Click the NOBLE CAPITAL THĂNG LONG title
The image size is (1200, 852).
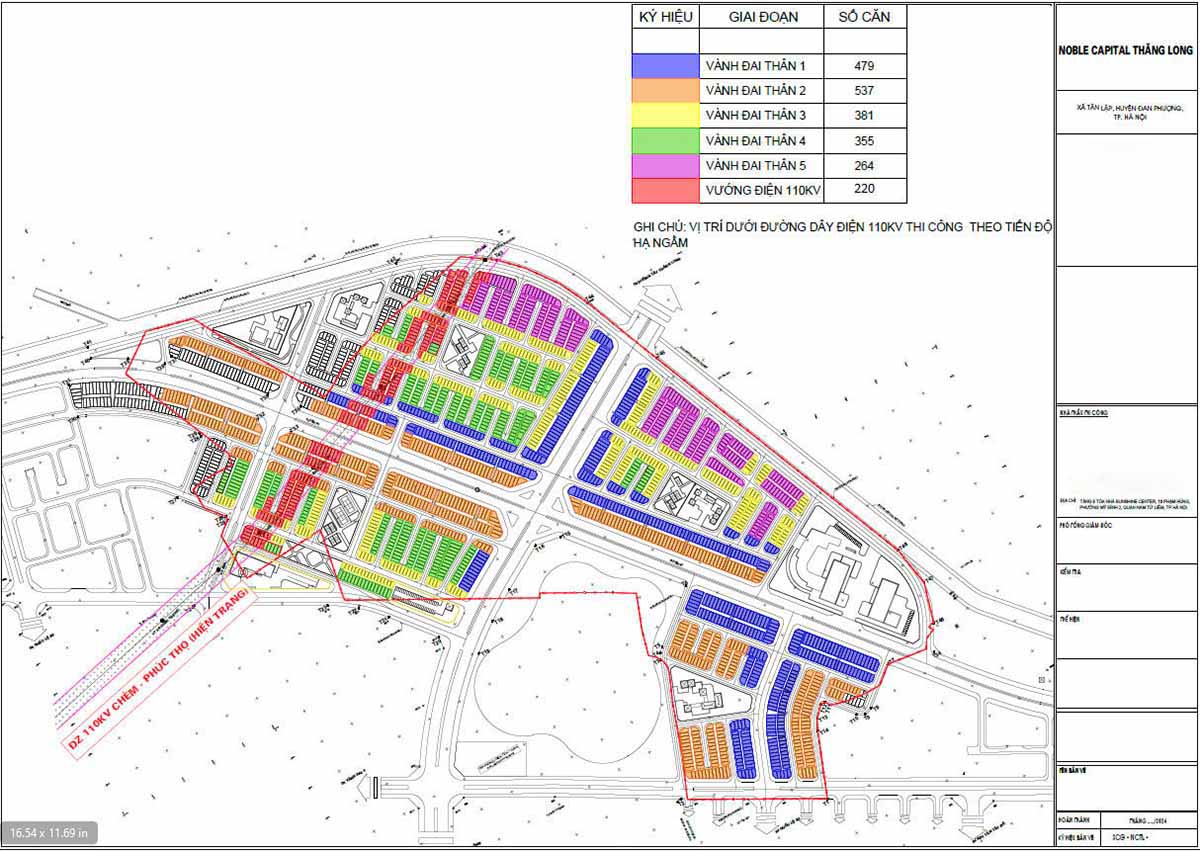(1127, 50)
